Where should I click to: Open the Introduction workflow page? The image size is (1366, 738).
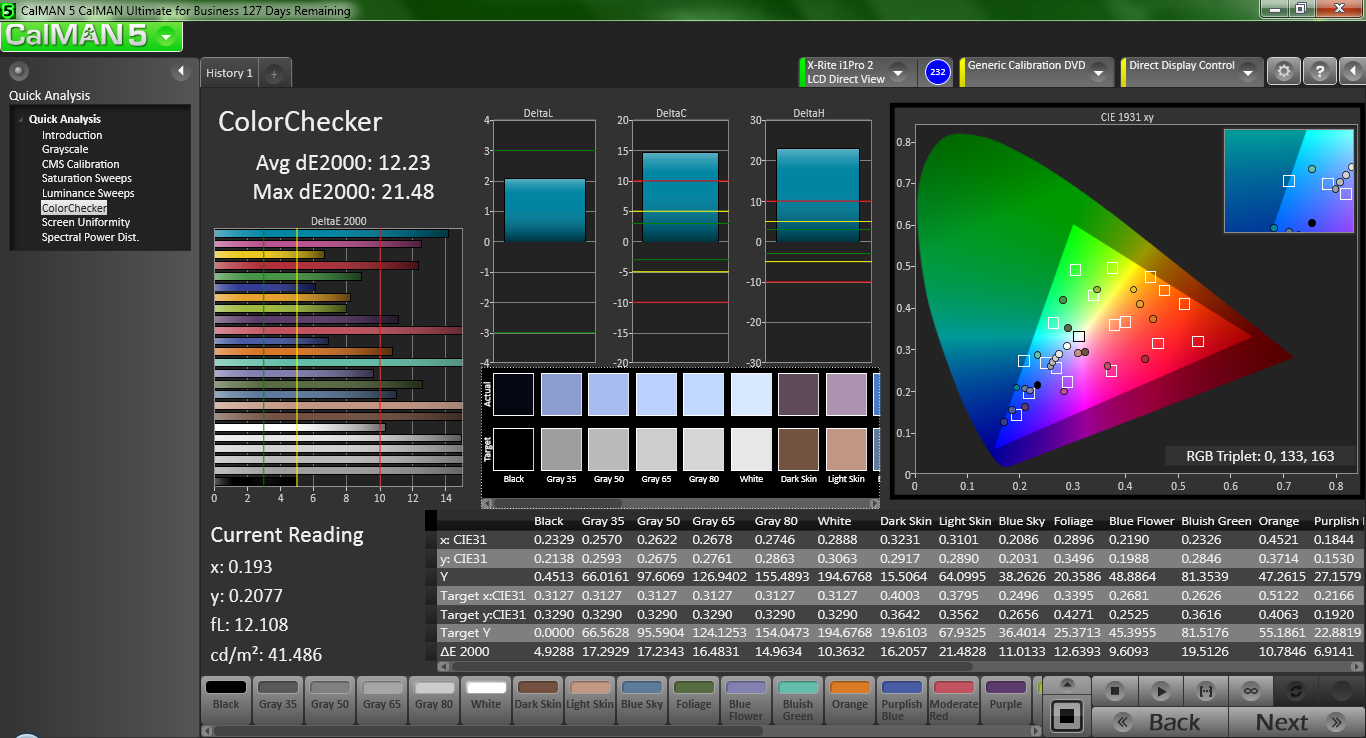tap(72, 135)
